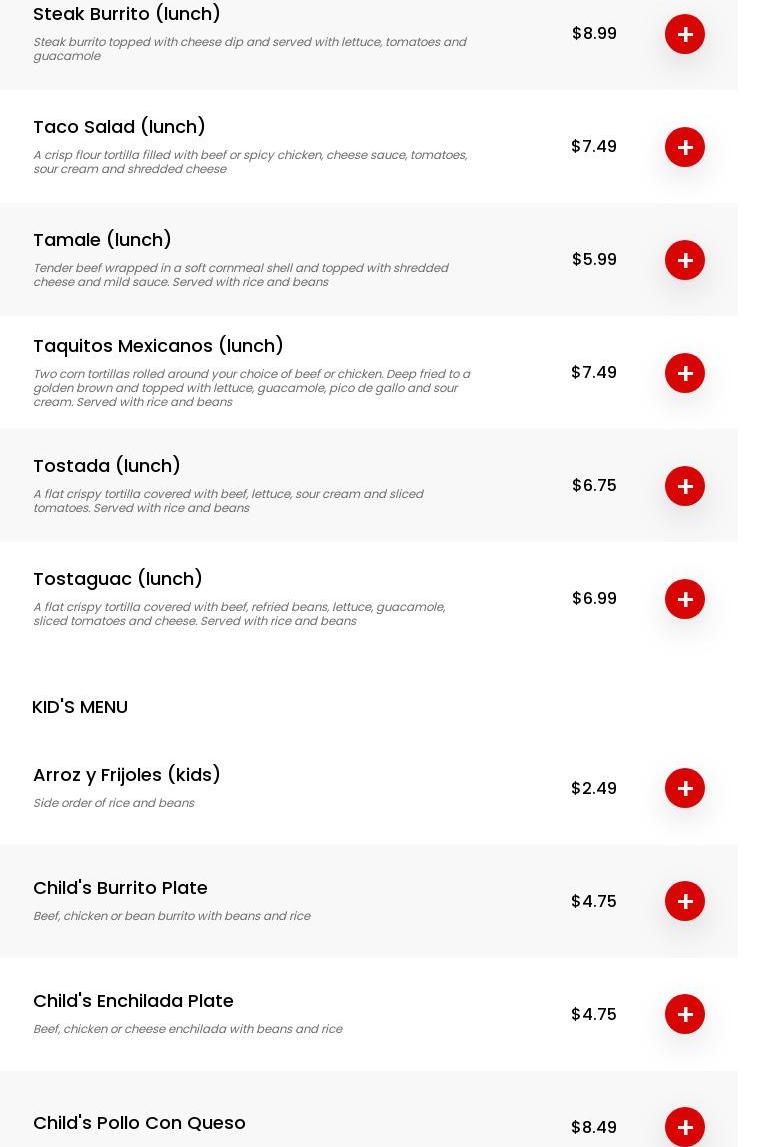The width and height of the screenshot is (770, 1147).
Task: Add Taquitos Mexicanos (lunch) to cart
Action: tap(685, 373)
